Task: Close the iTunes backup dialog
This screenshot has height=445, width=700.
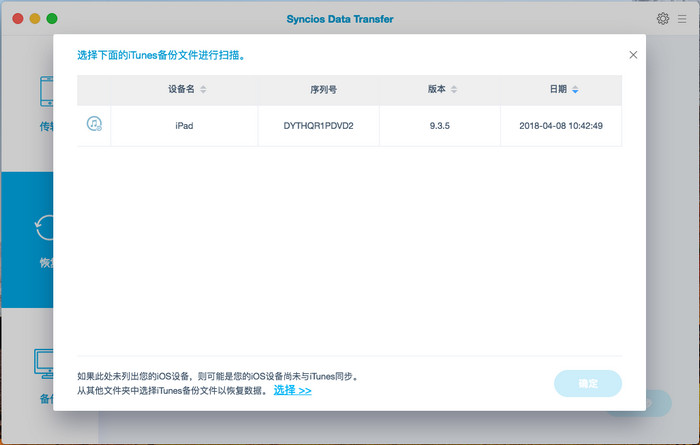Action: coord(633,55)
